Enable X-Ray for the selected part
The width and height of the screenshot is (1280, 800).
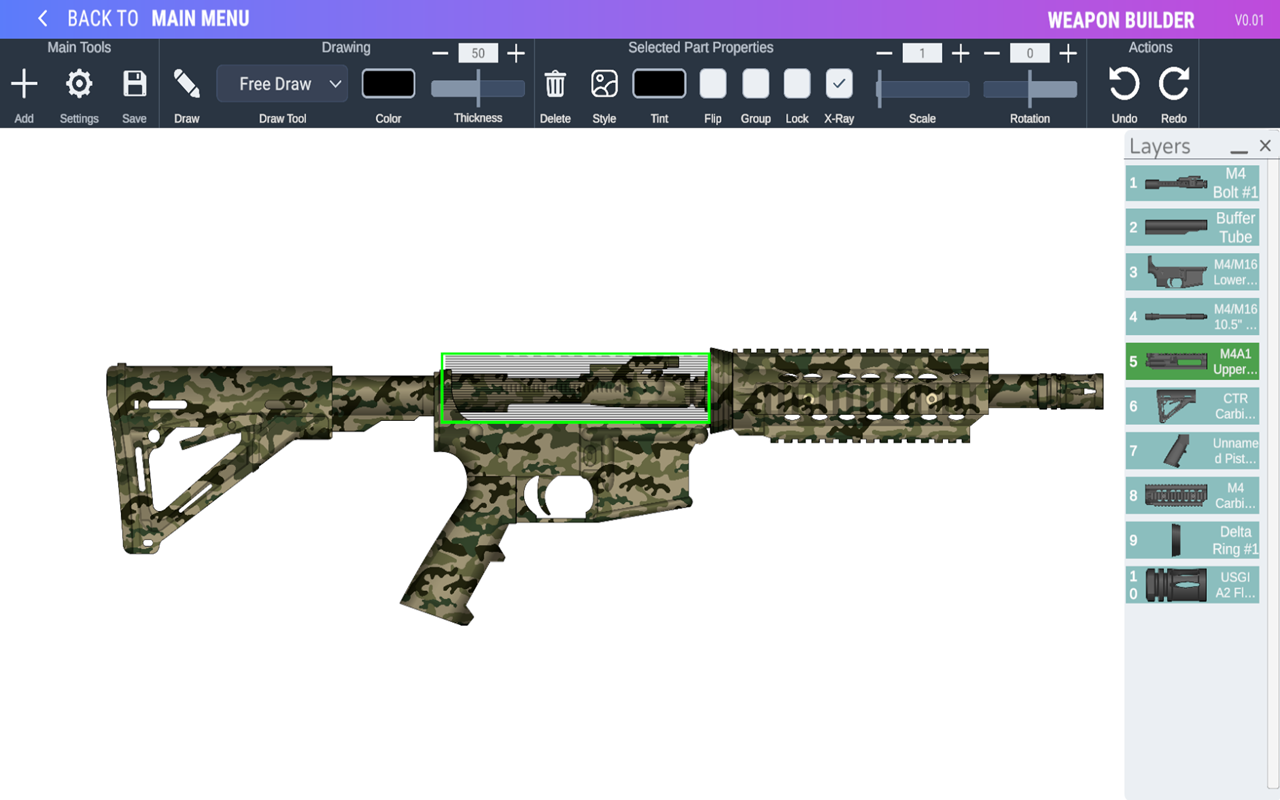coord(839,84)
